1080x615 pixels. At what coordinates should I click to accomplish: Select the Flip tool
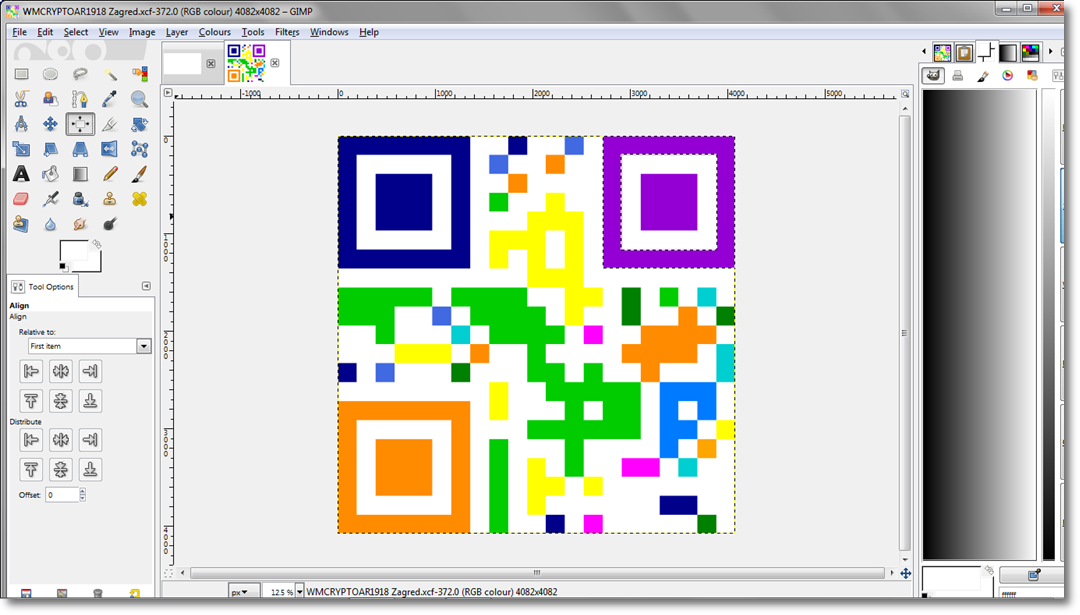[x=110, y=149]
